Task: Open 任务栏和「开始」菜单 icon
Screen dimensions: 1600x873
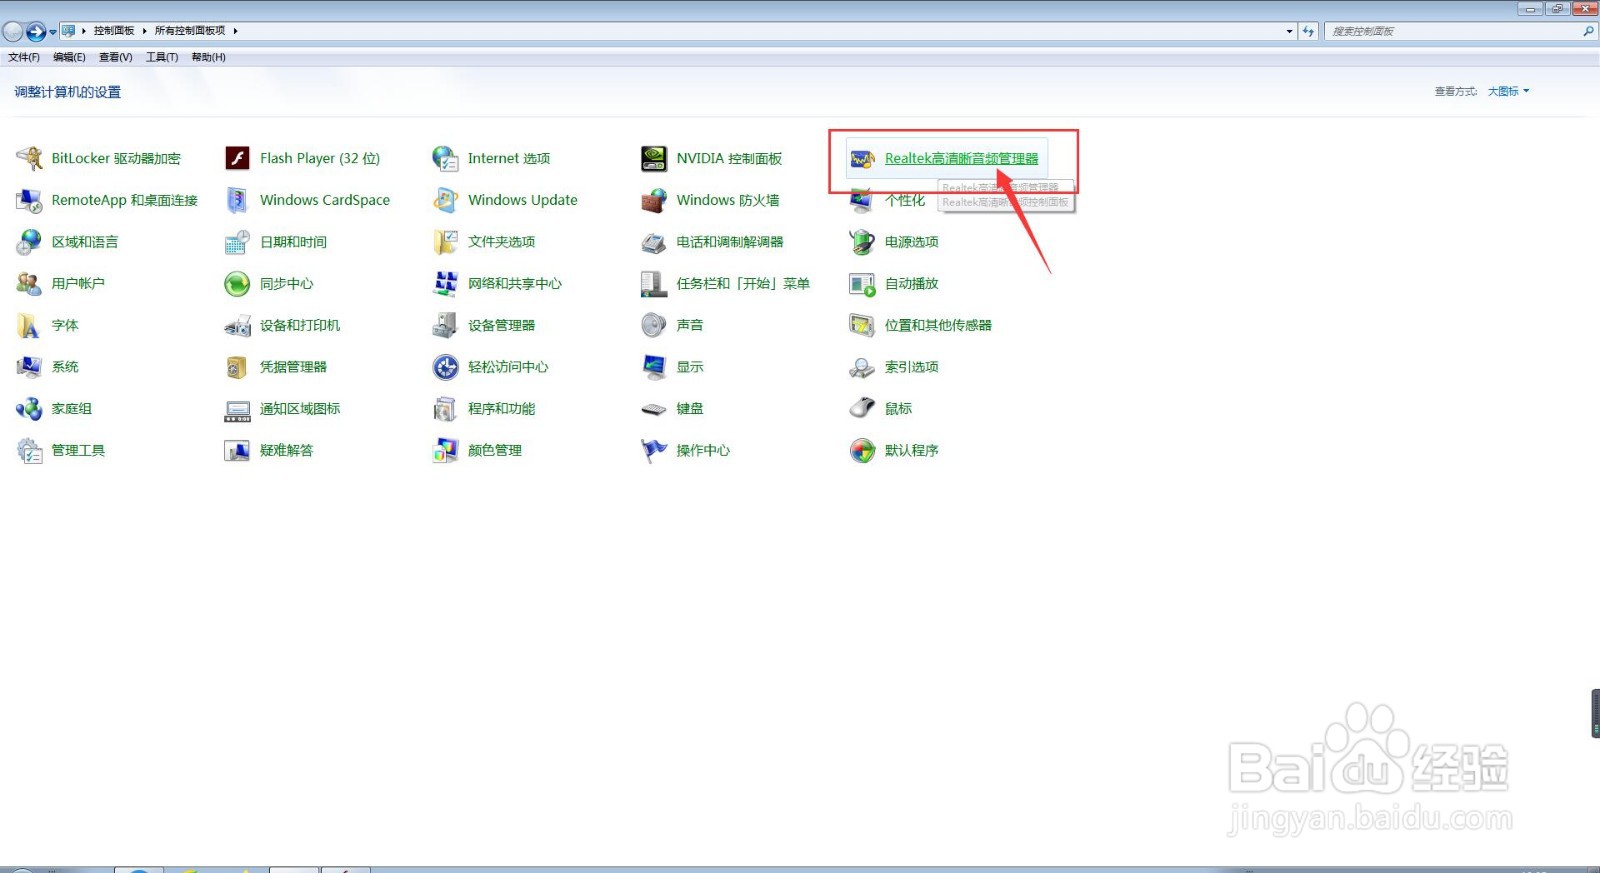Action: pos(654,284)
